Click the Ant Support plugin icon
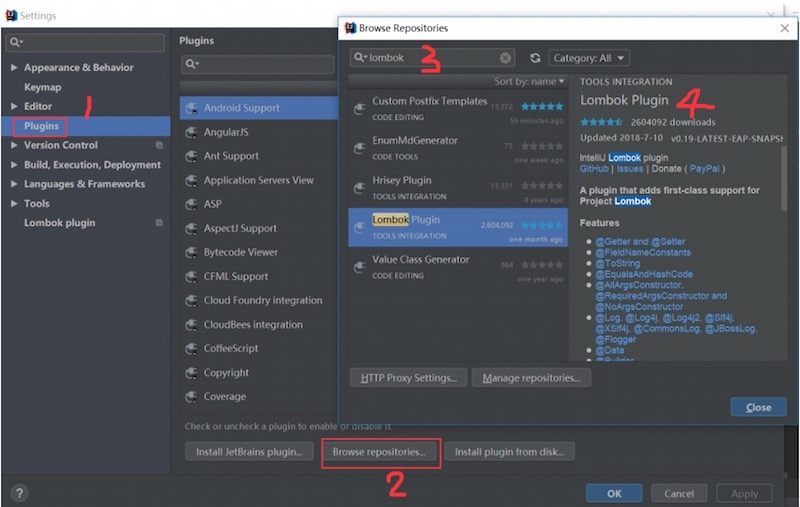The height and width of the screenshot is (507, 800). [x=192, y=156]
